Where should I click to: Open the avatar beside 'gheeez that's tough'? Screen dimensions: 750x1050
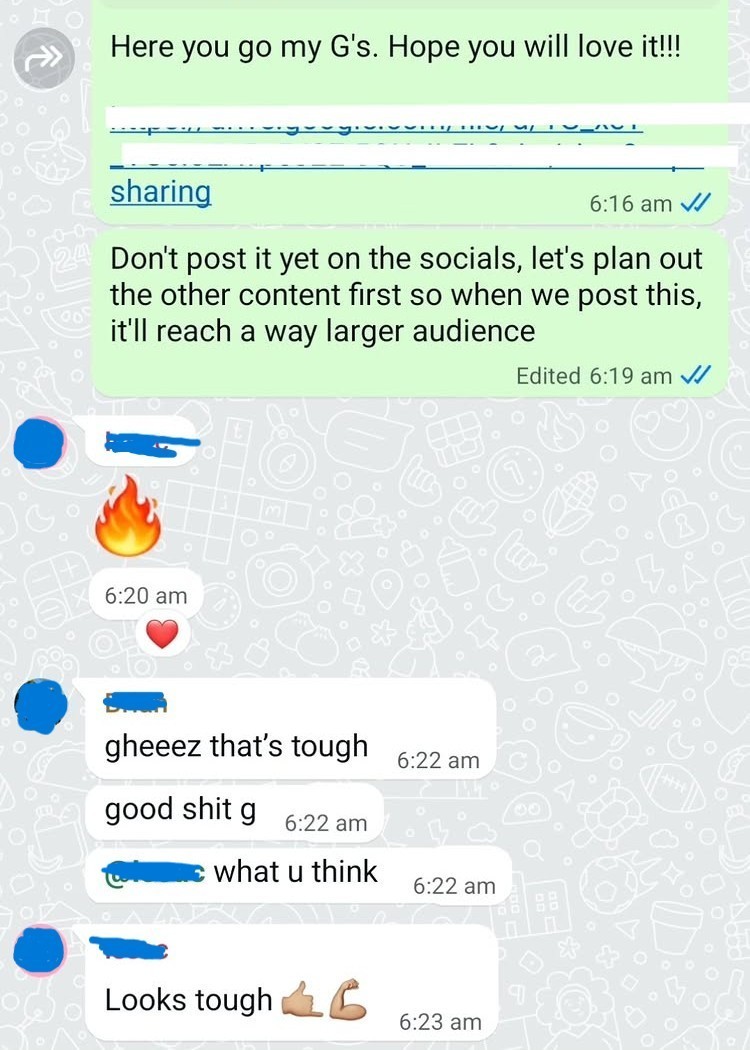[41, 706]
